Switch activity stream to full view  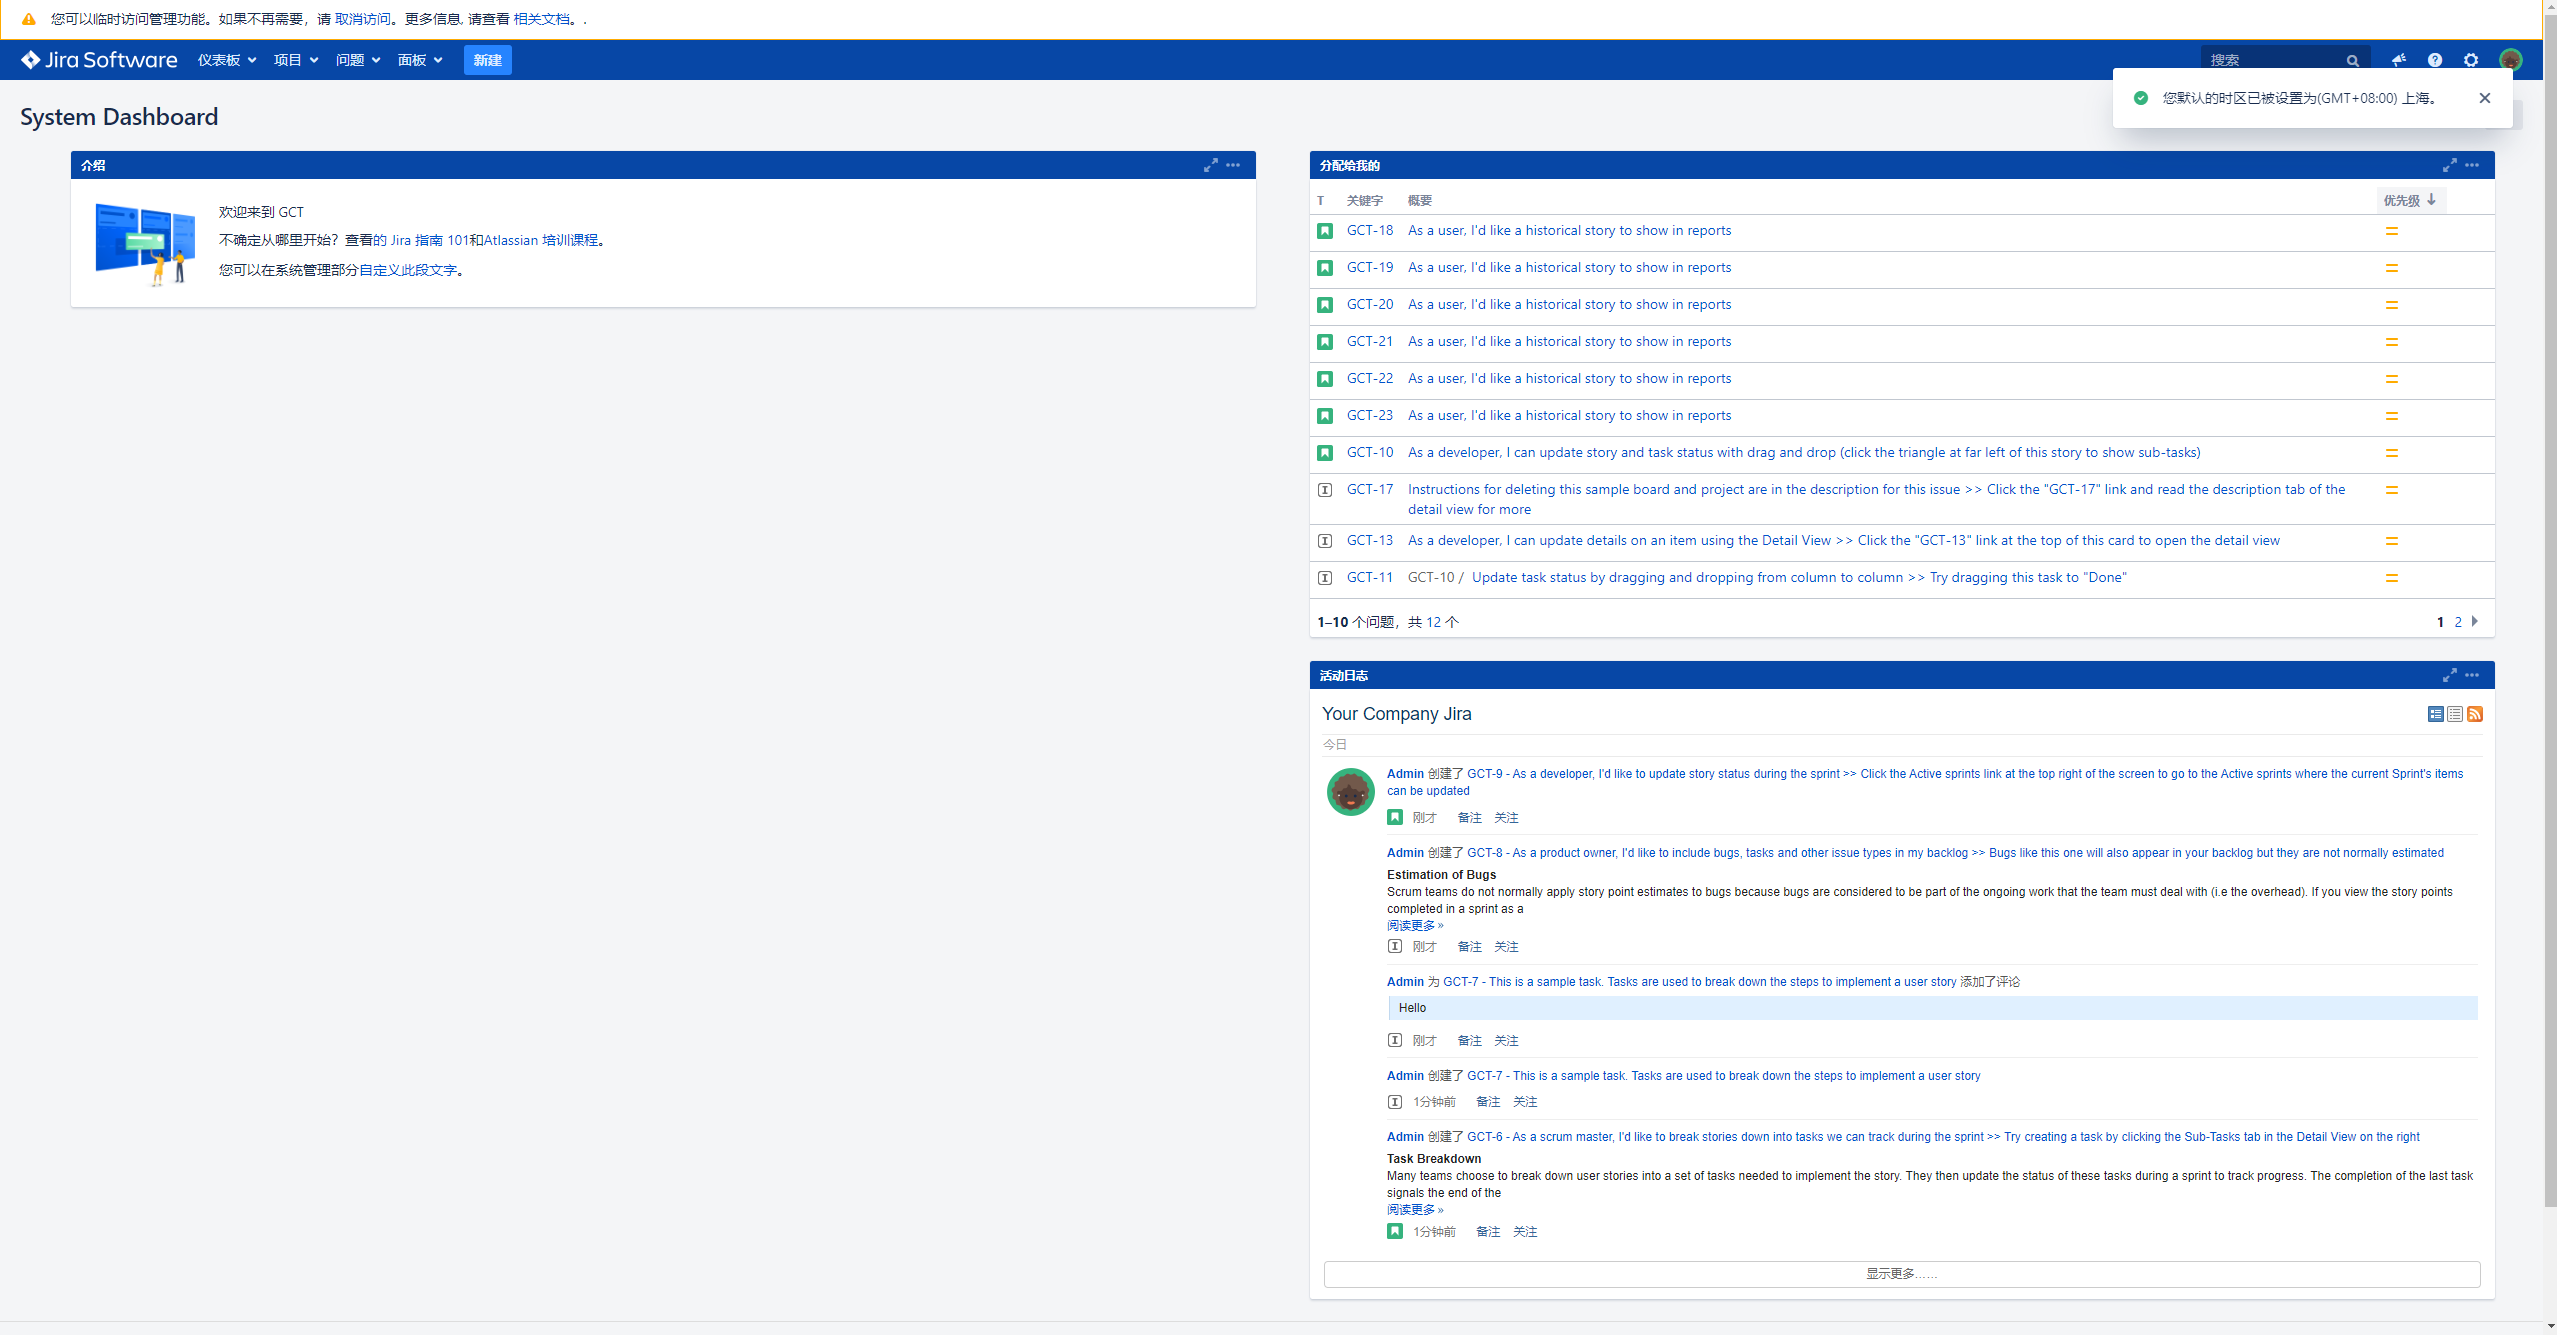(2436, 714)
